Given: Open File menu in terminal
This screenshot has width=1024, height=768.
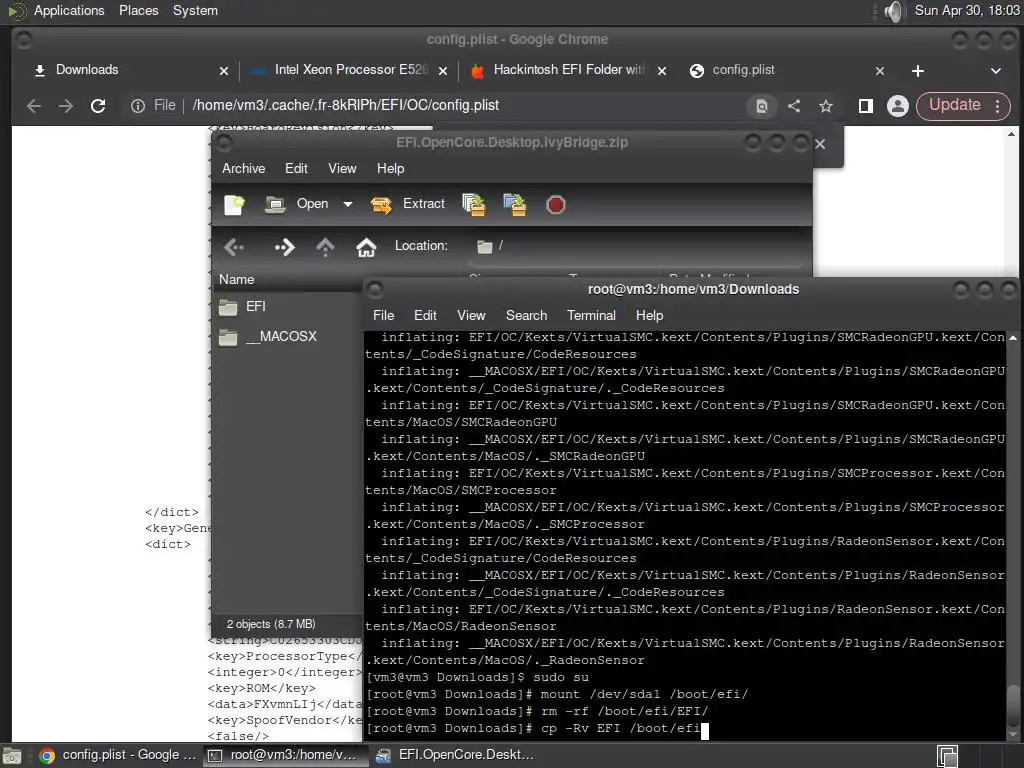Looking at the screenshot, I should tap(383, 315).
